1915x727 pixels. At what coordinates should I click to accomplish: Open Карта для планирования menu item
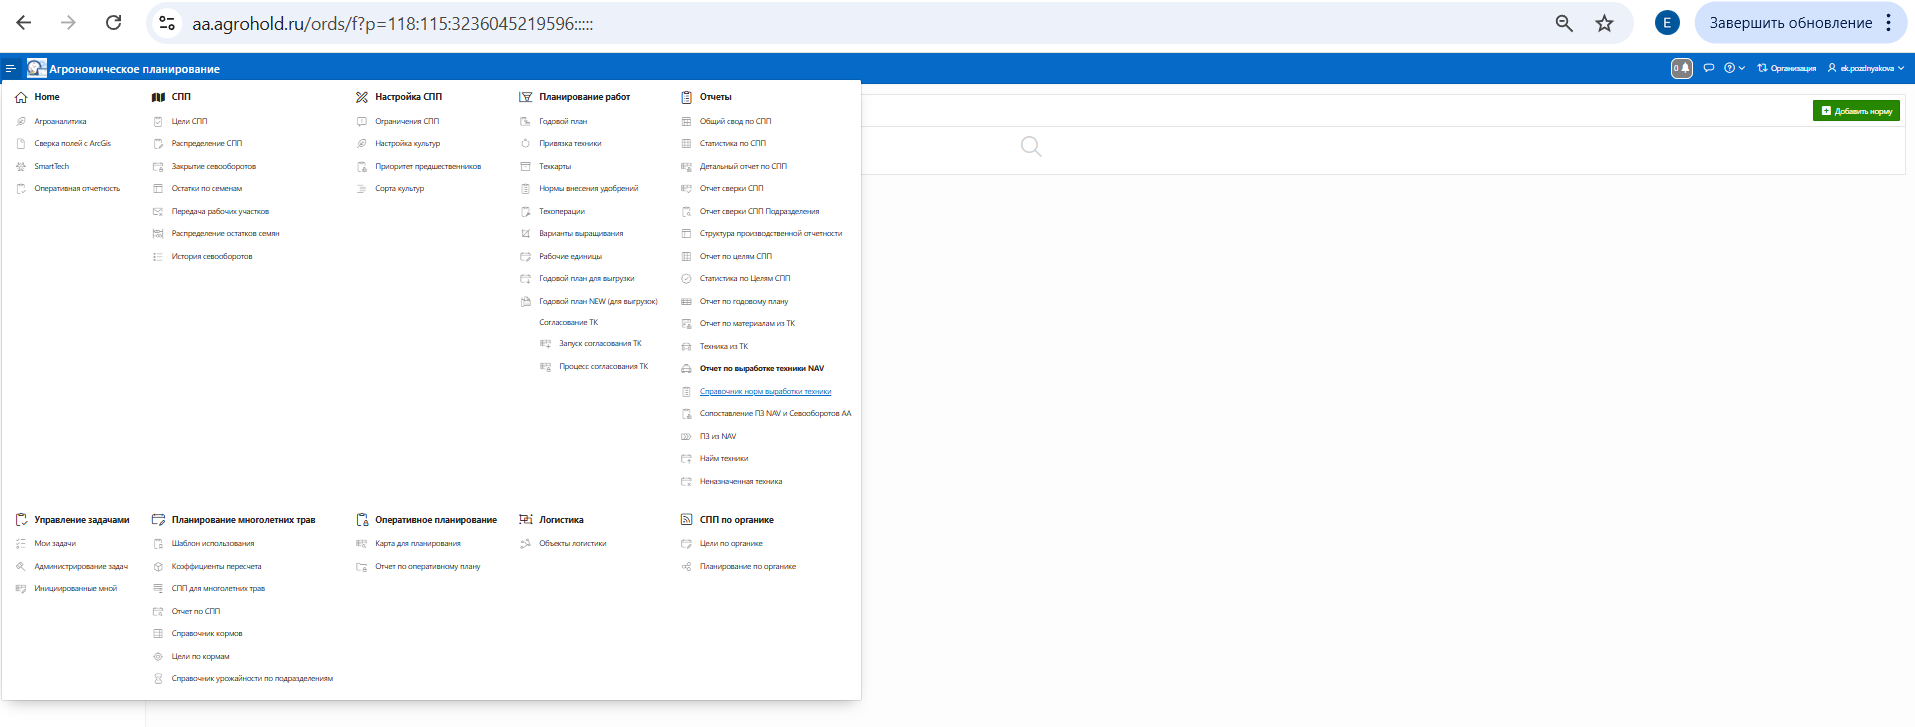[x=417, y=543]
